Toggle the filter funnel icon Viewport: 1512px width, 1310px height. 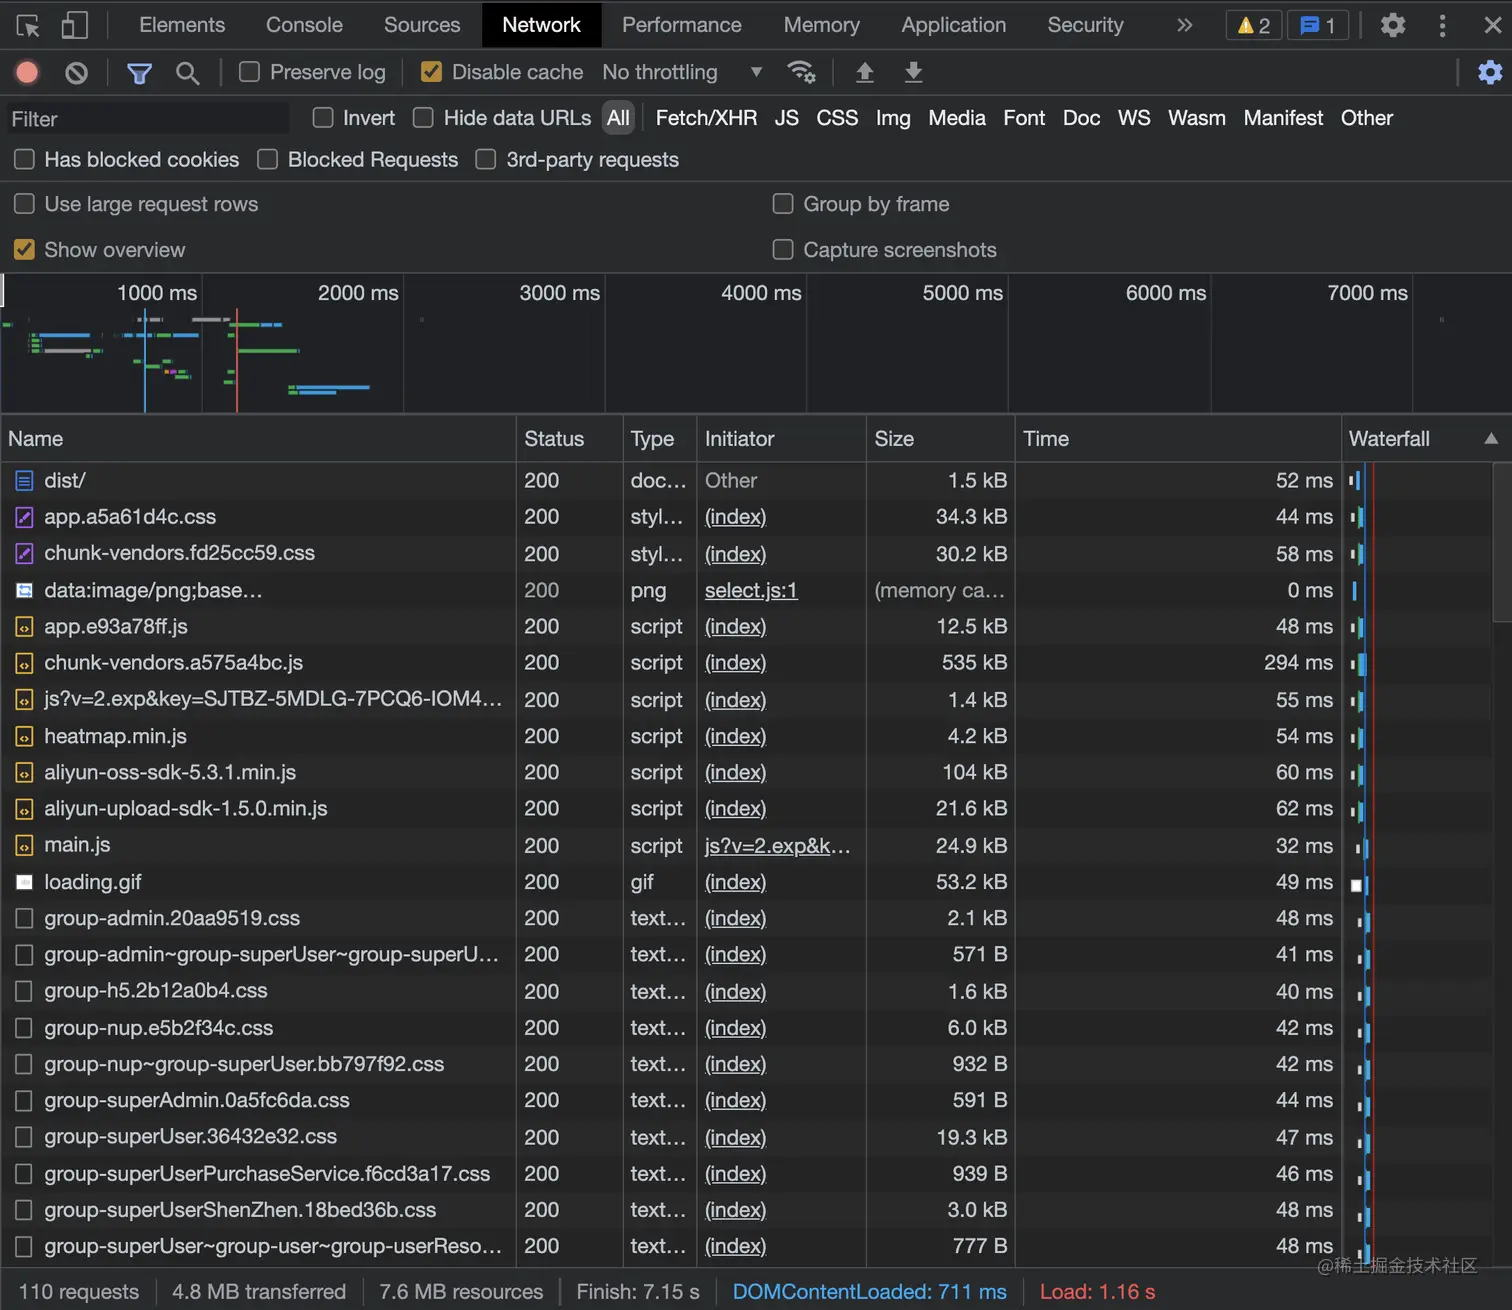pos(140,72)
